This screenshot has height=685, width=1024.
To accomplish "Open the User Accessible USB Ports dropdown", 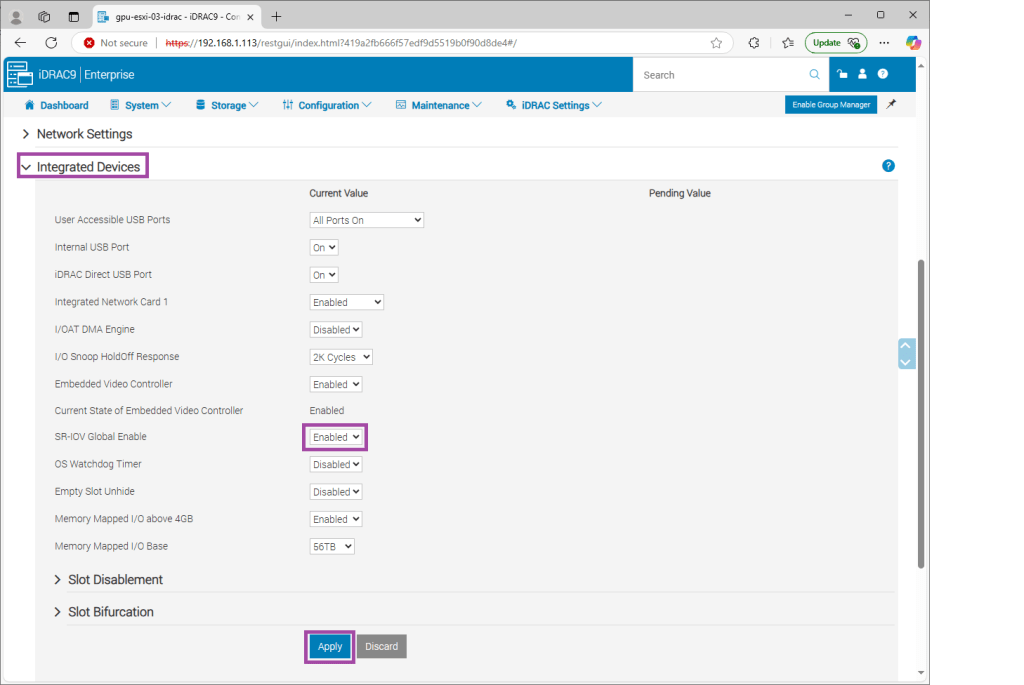I will [x=367, y=220].
